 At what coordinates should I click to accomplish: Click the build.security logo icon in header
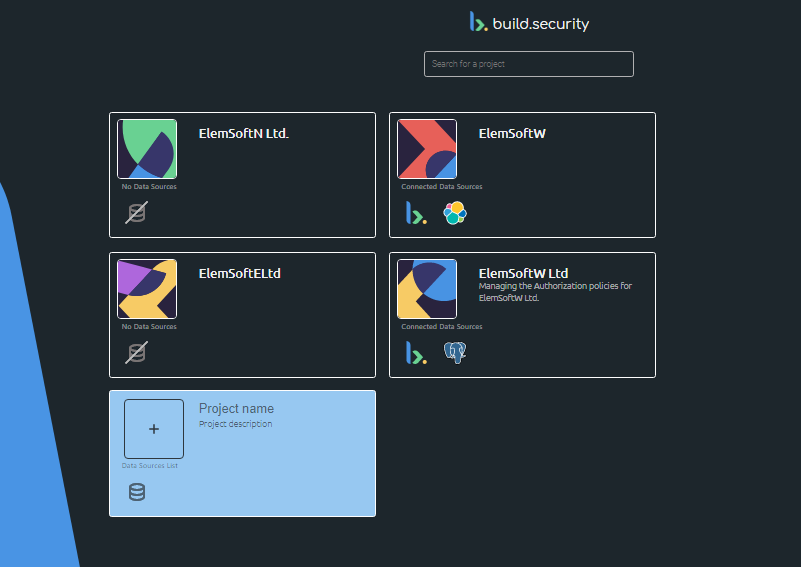pos(479,22)
